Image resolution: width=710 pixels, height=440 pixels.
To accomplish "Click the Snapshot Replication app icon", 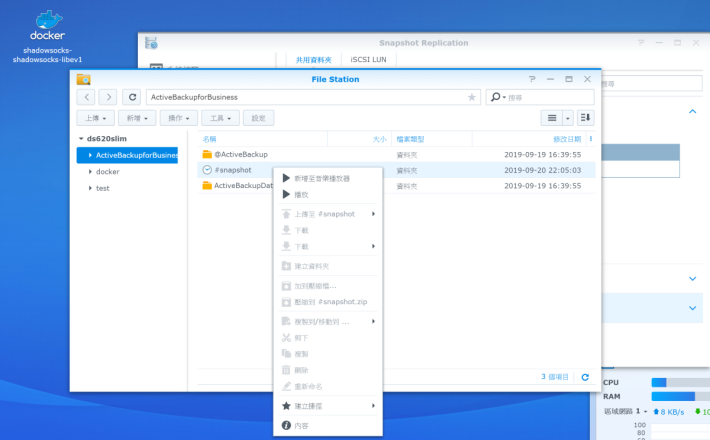I will (x=151, y=43).
